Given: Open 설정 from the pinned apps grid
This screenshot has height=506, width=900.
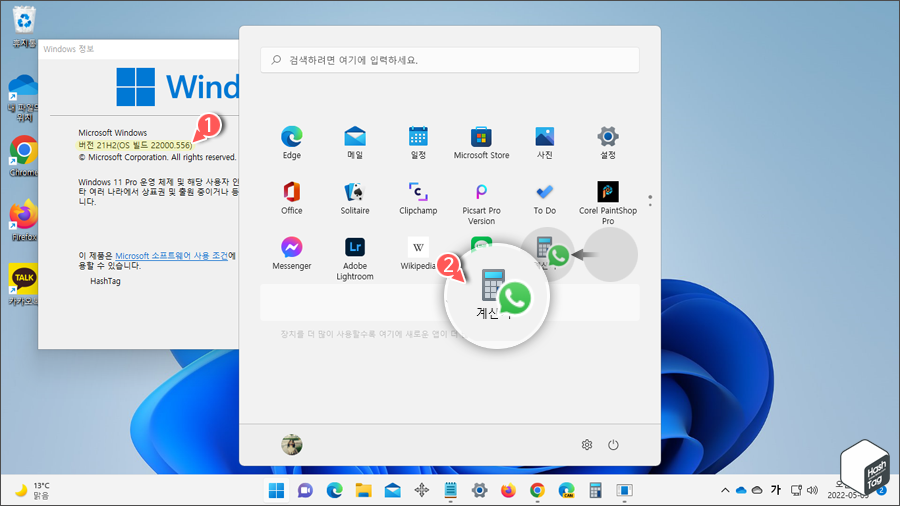Looking at the screenshot, I should 608,142.
